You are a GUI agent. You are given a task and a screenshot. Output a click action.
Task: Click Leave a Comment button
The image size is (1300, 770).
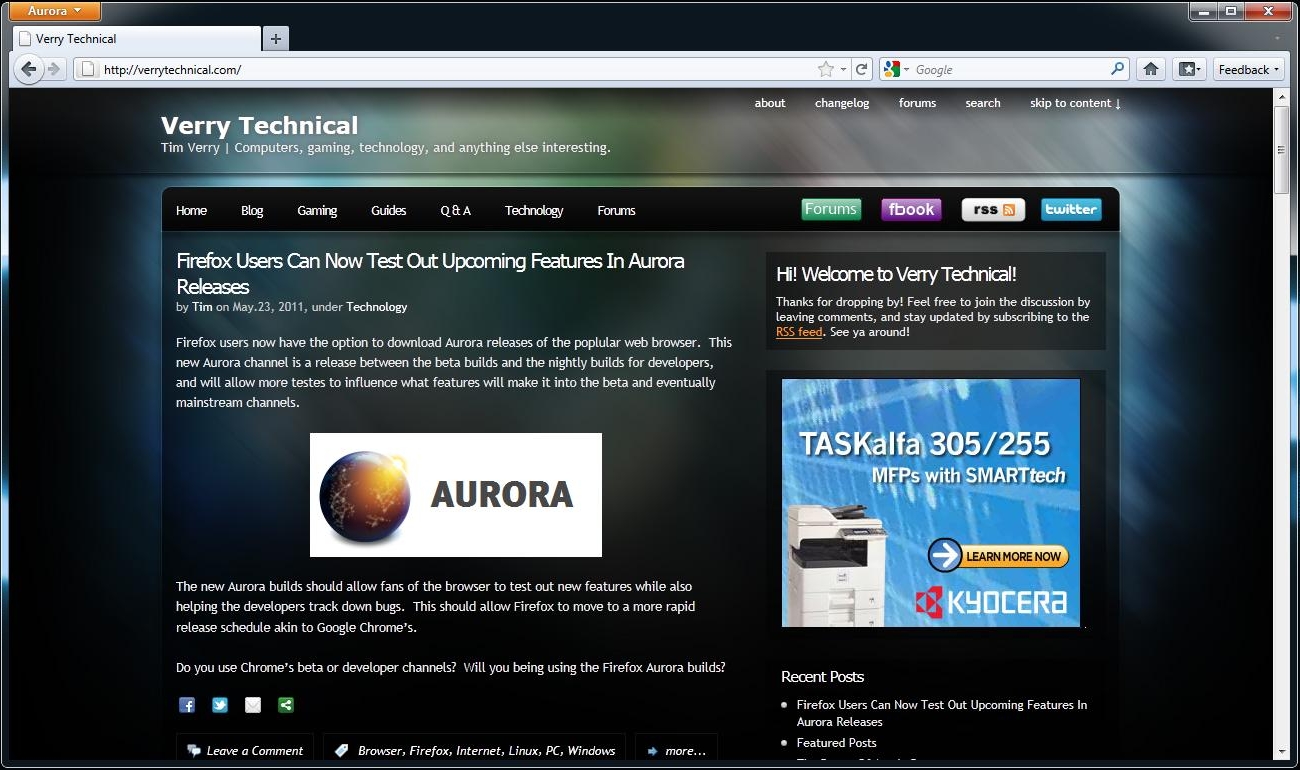245,751
